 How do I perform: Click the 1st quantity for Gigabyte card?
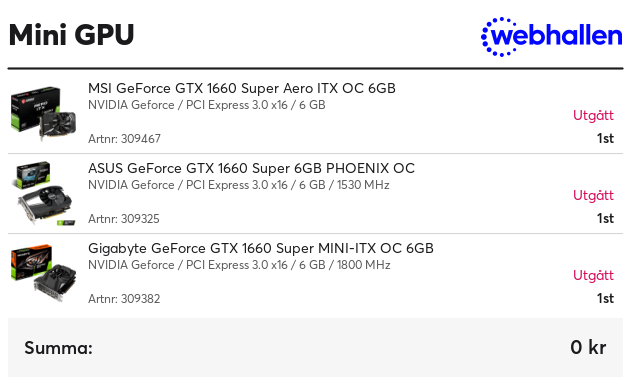pos(605,298)
